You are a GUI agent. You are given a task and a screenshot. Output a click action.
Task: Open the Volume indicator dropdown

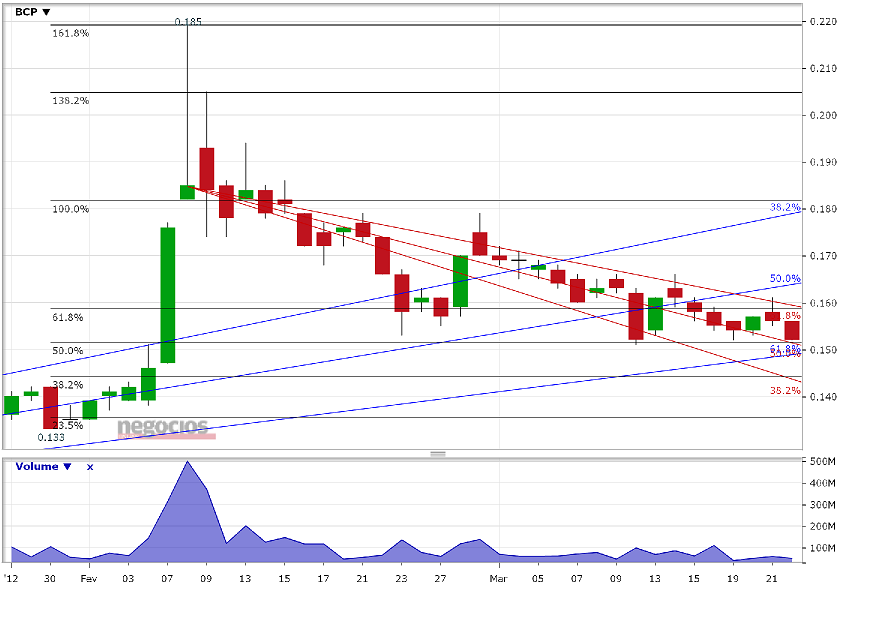(x=44, y=466)
